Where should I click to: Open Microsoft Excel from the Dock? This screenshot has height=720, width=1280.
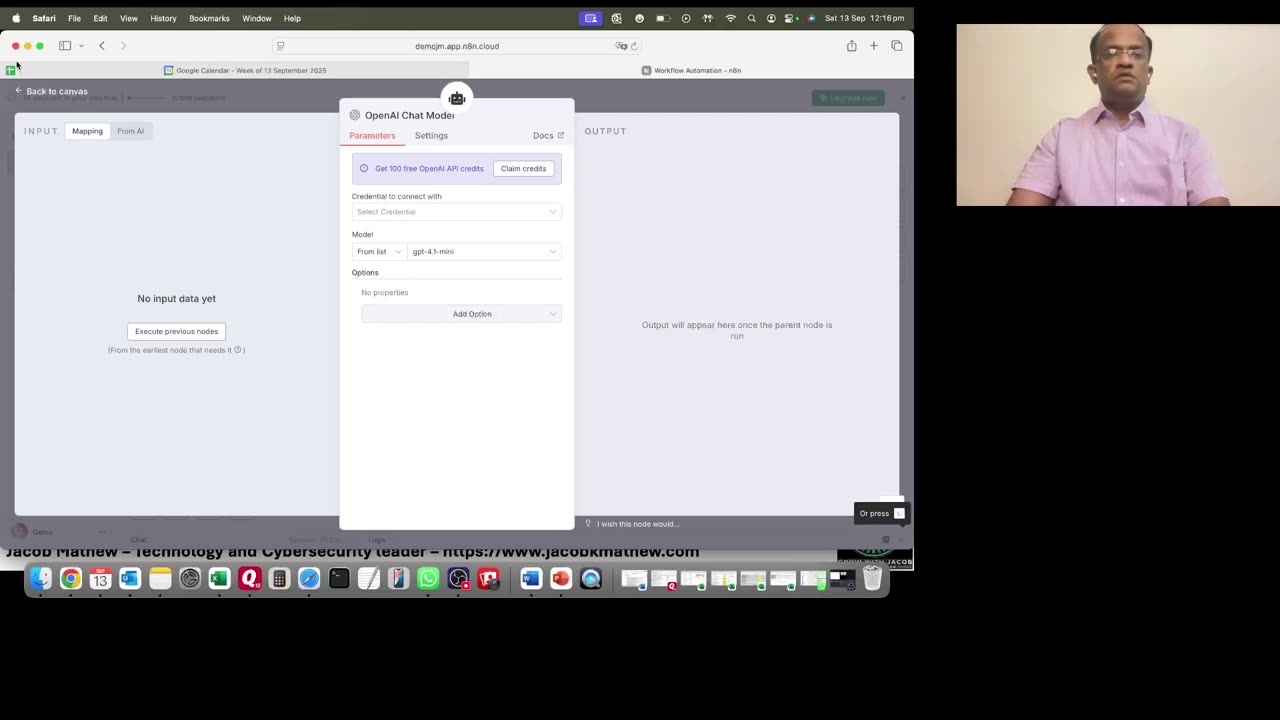click(219, 578)
